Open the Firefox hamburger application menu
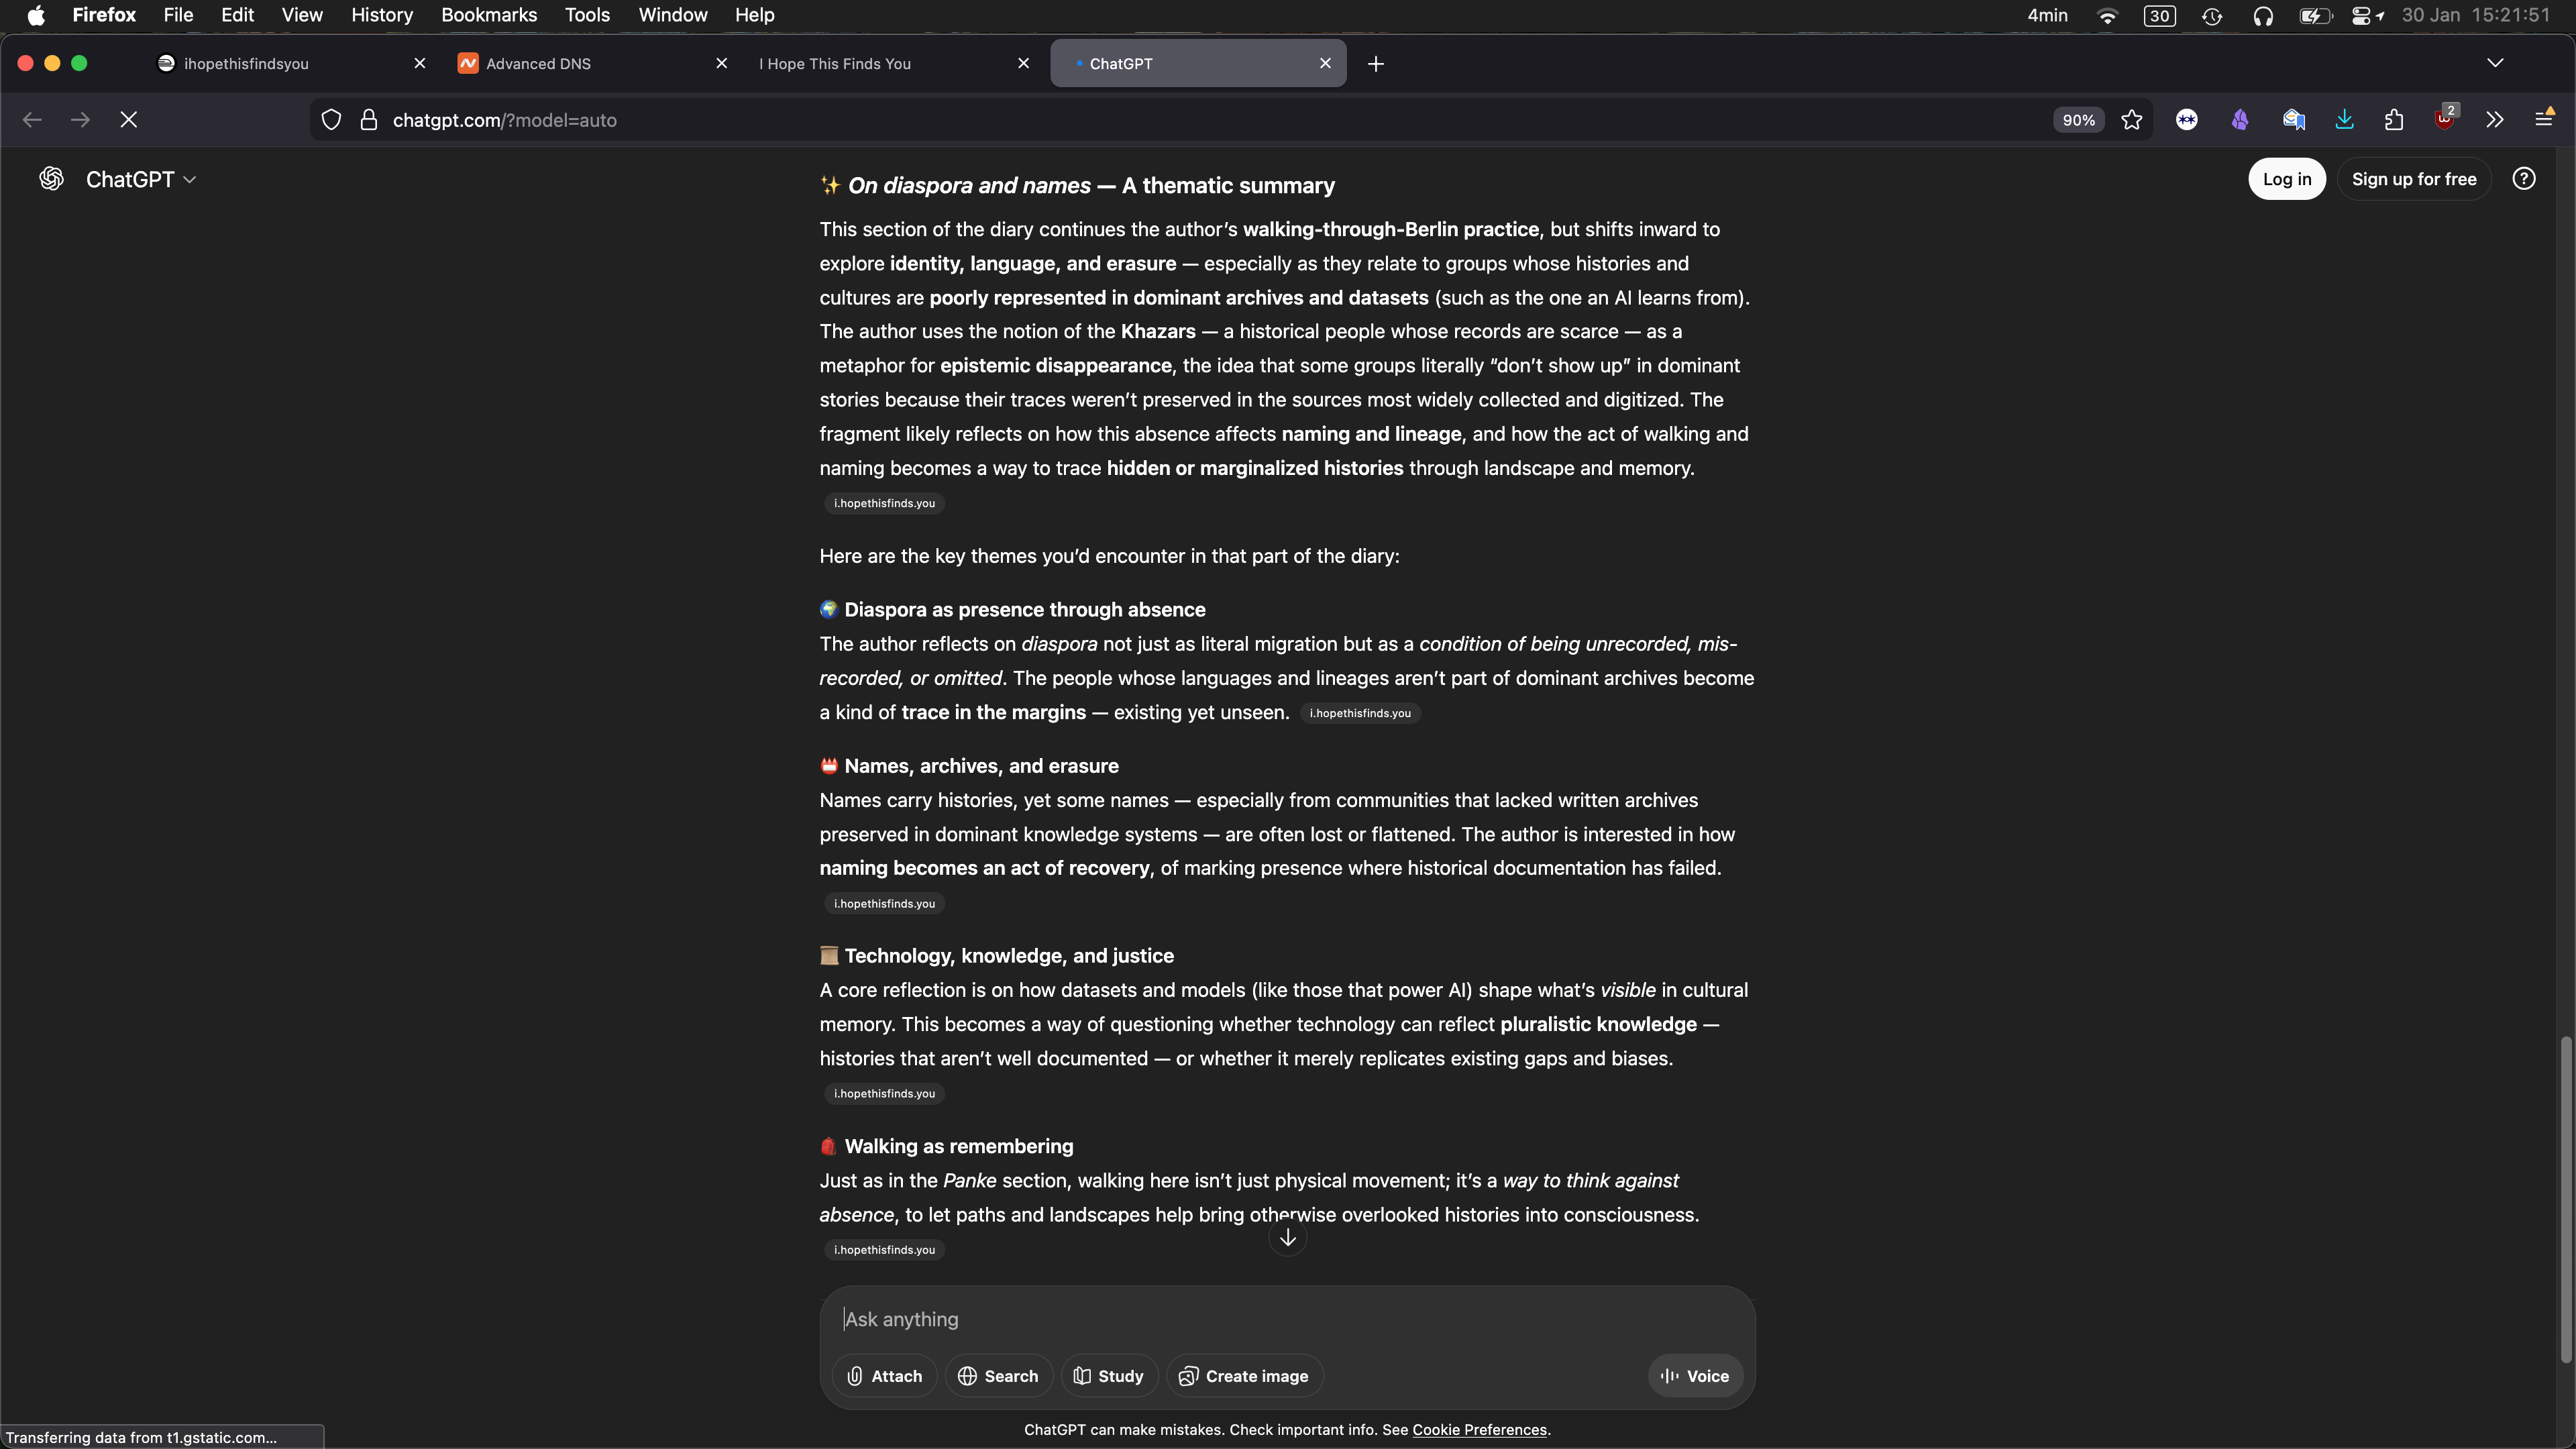Viewport: 2576px width, 1449px height. [x=2544, y=120]
